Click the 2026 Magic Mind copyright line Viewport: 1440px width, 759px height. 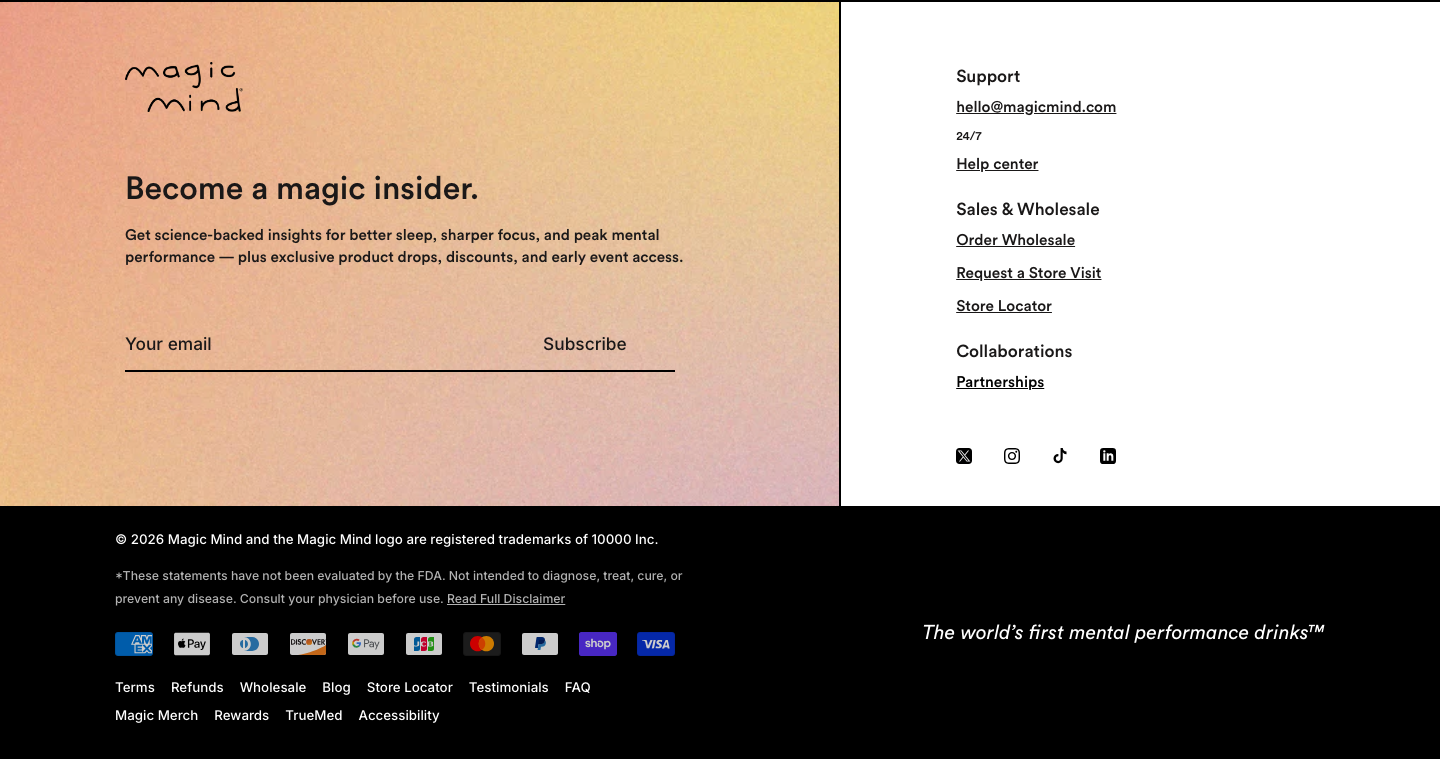[x=387, y=540]
